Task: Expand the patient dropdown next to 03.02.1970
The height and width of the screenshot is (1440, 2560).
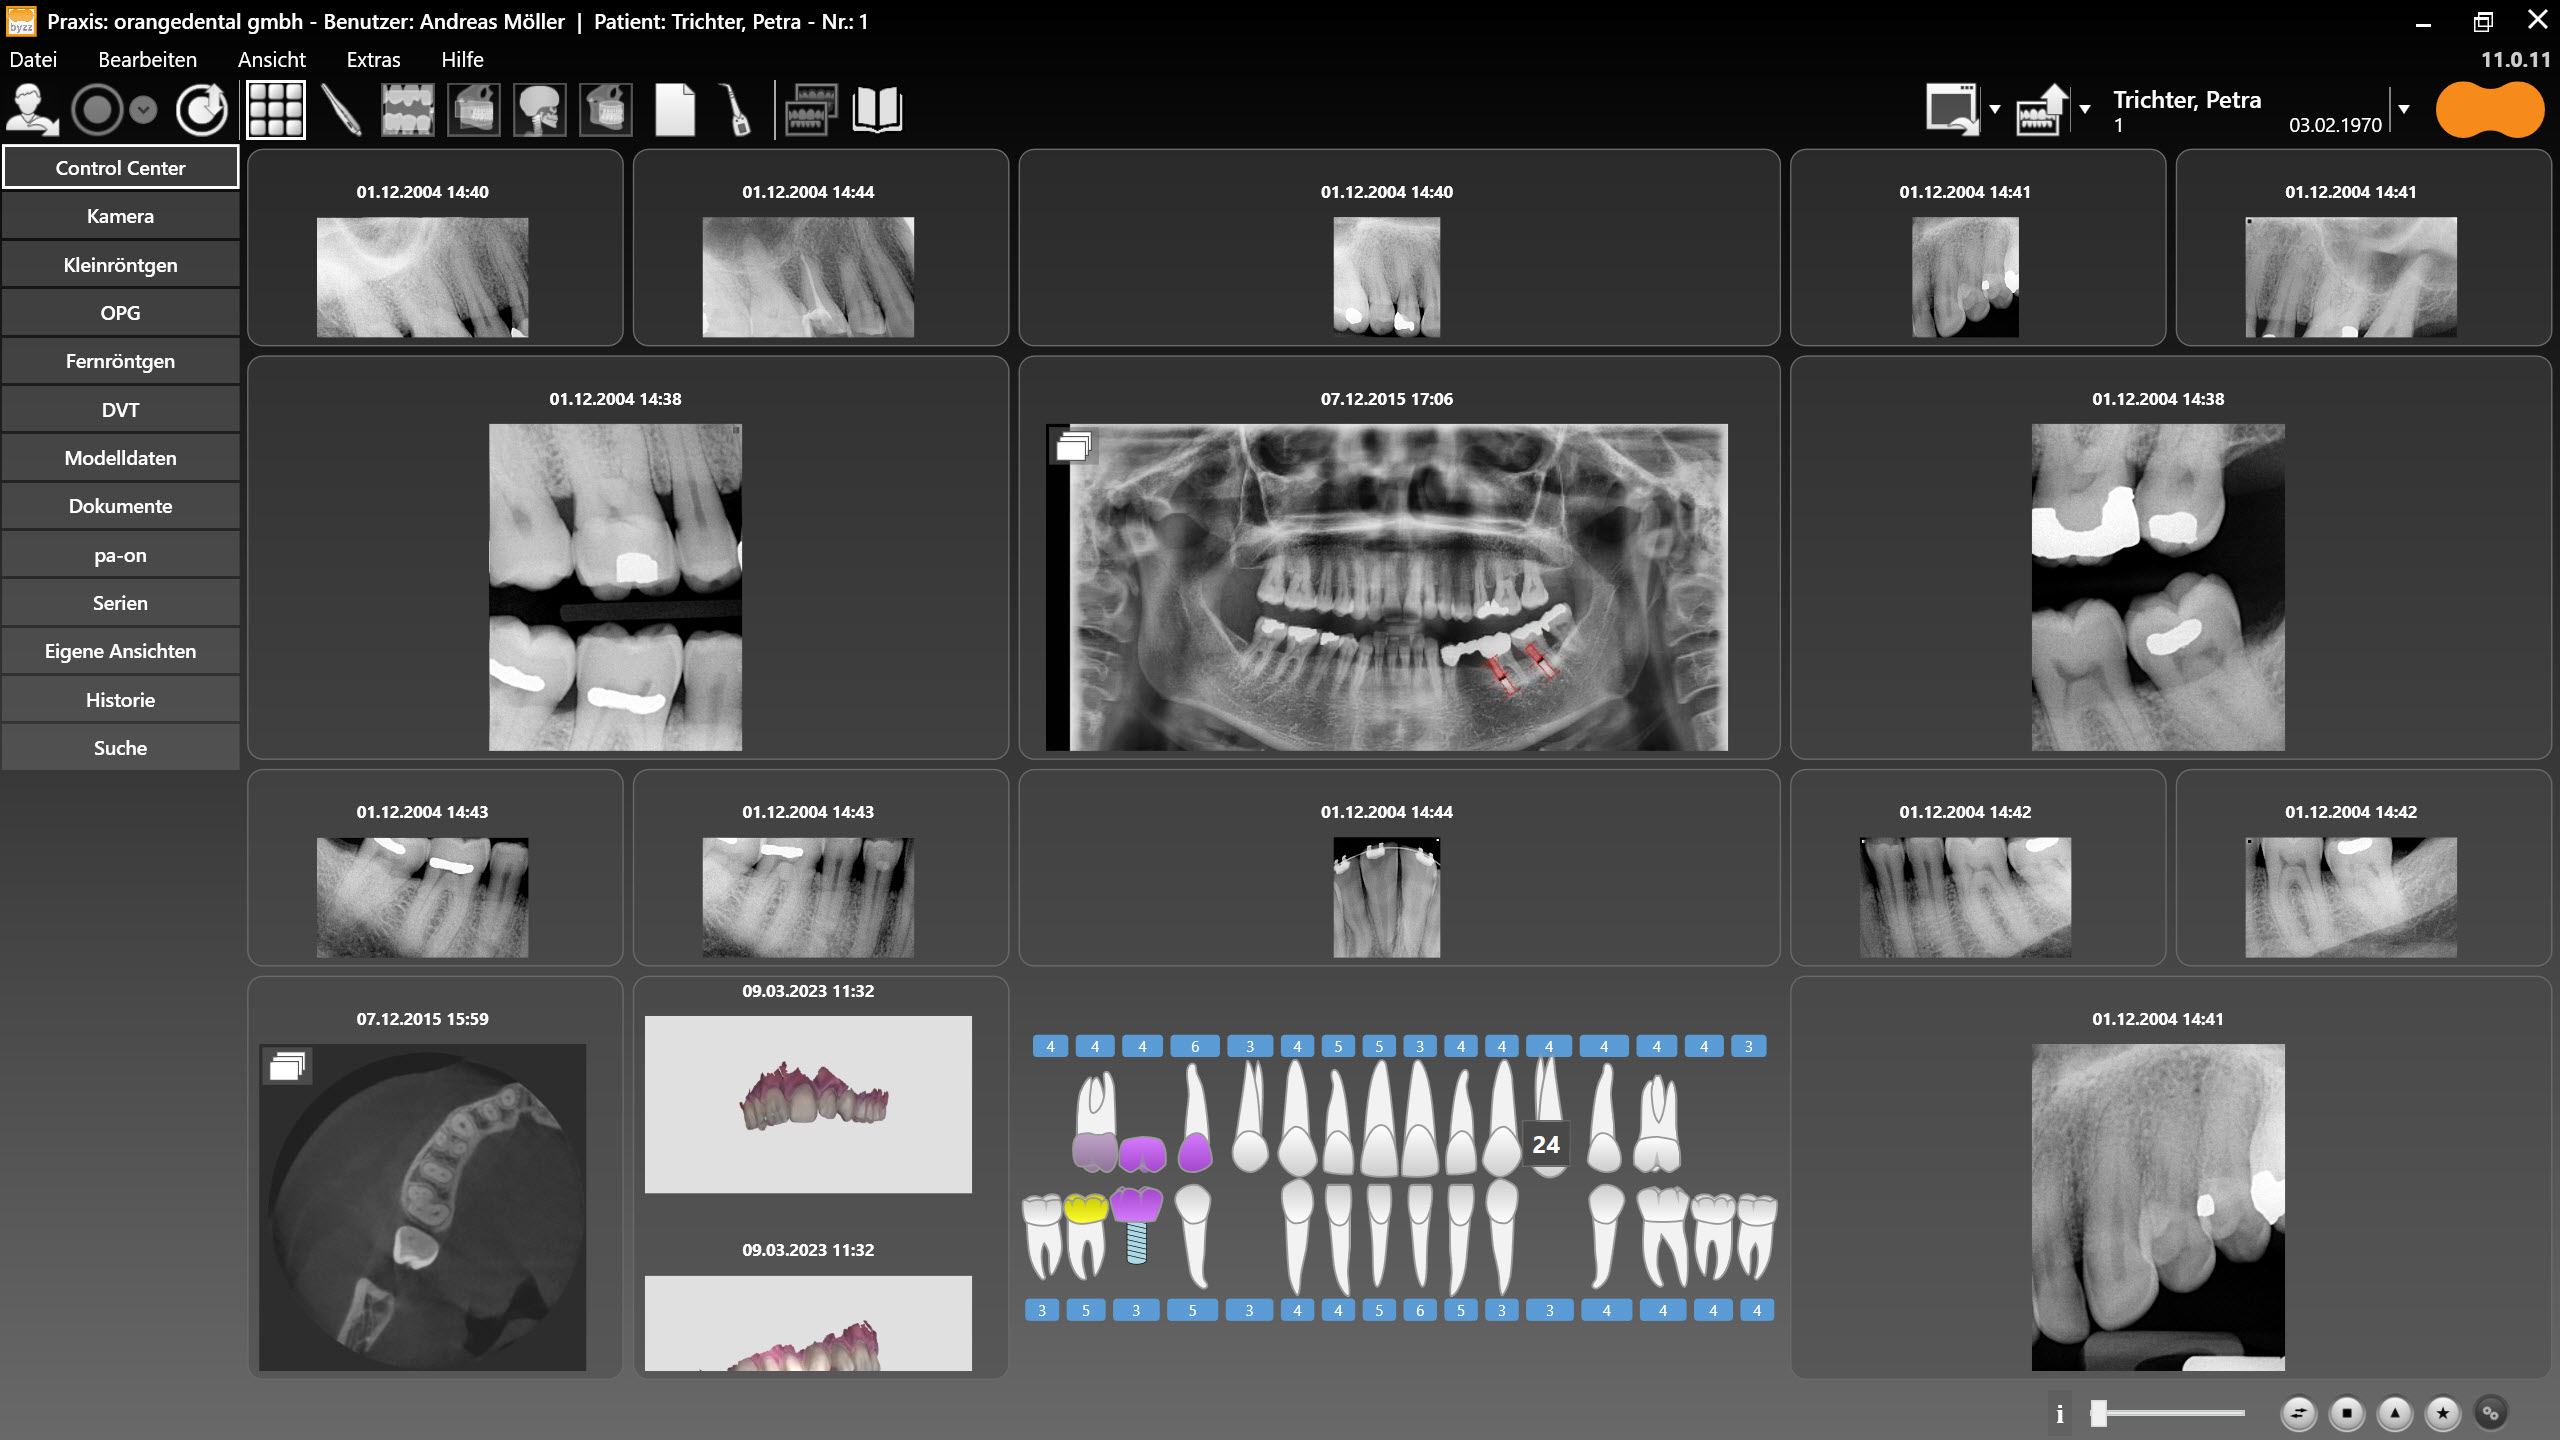Action: coord(2404,109)
